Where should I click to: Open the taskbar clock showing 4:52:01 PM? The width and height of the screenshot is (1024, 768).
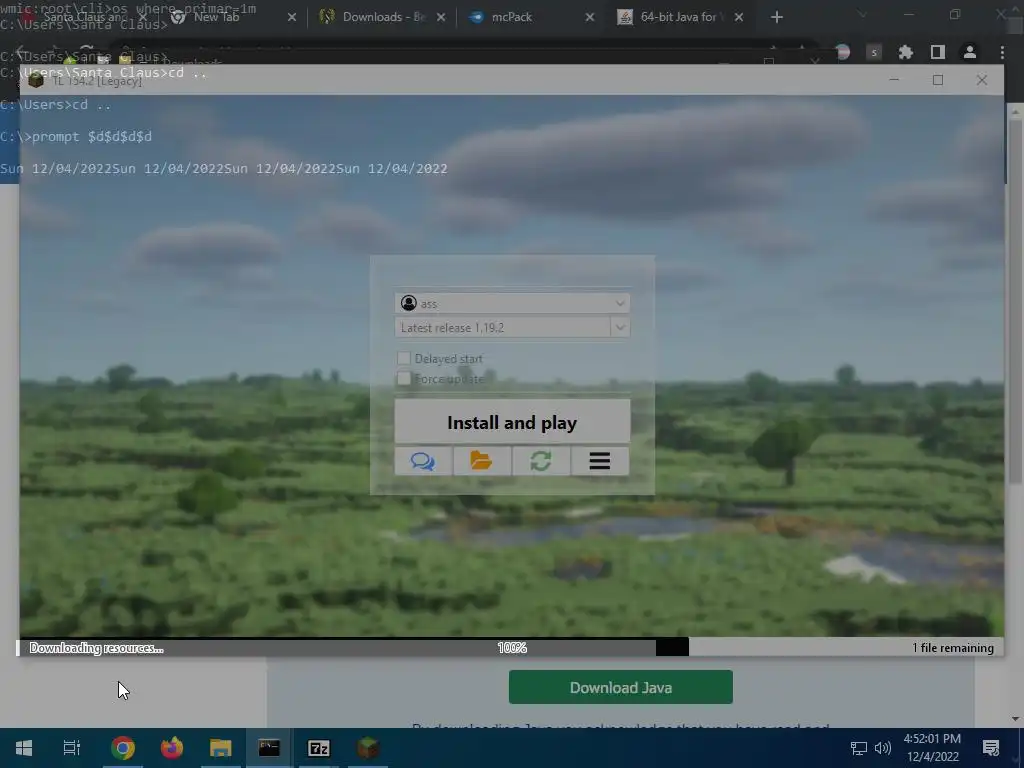point(933,748)
